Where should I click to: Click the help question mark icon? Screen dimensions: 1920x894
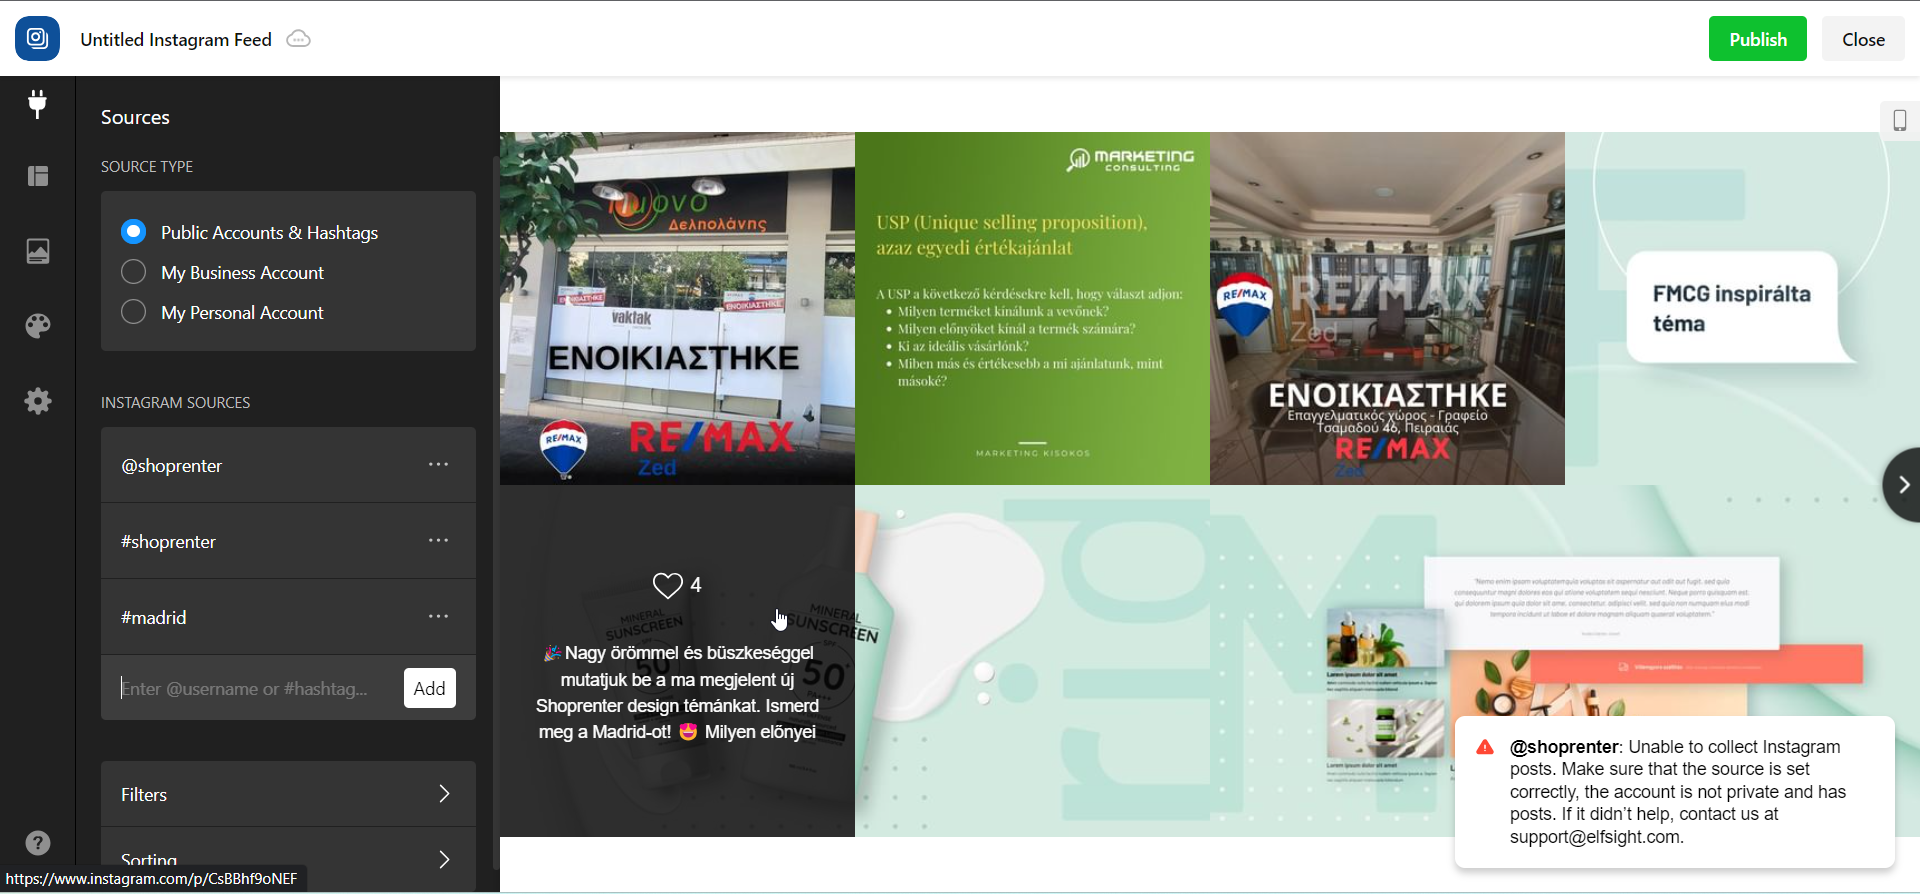pos(38,843)
